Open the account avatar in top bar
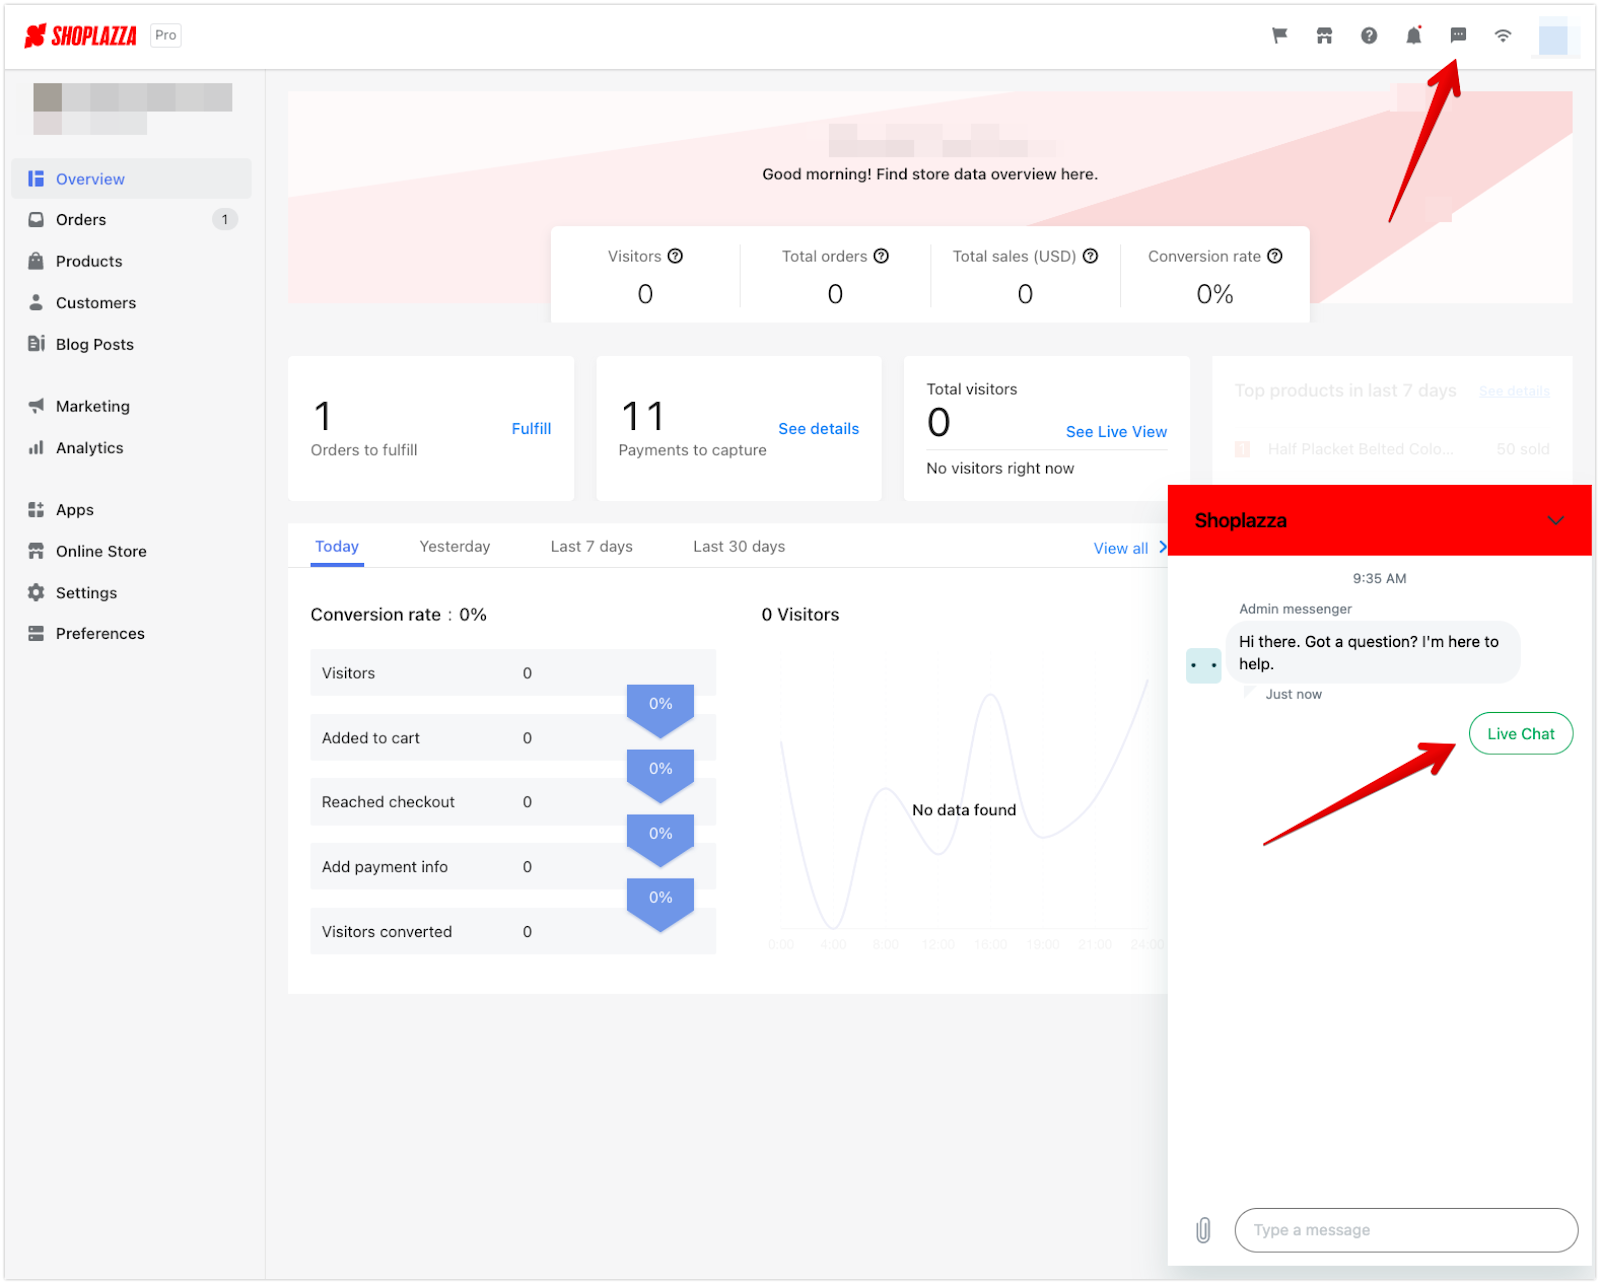The width and height of the screenshot is (1600, 1284). point(1553,40)
